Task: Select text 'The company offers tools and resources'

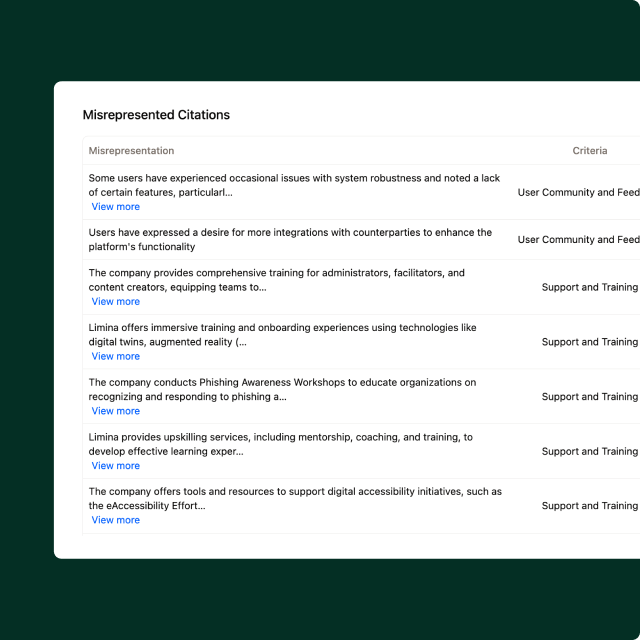Action: tap(182, 491)
